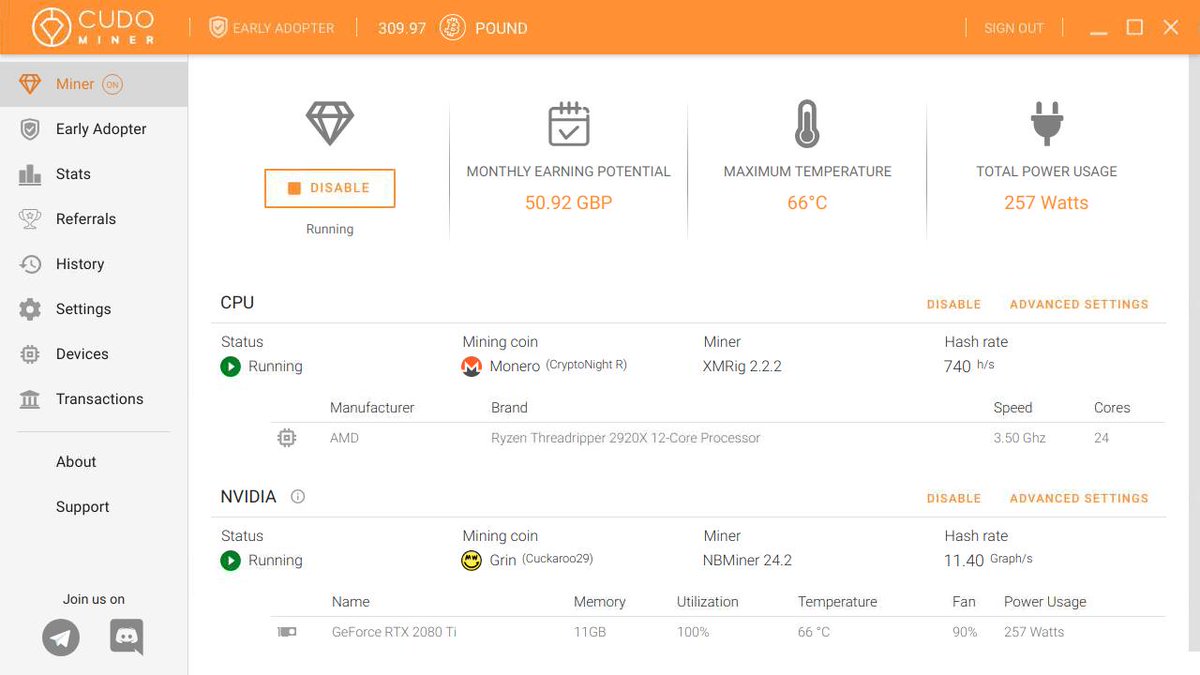Click the NVIDIA info circle icon
1200x675 pixels.
[297, 497]
